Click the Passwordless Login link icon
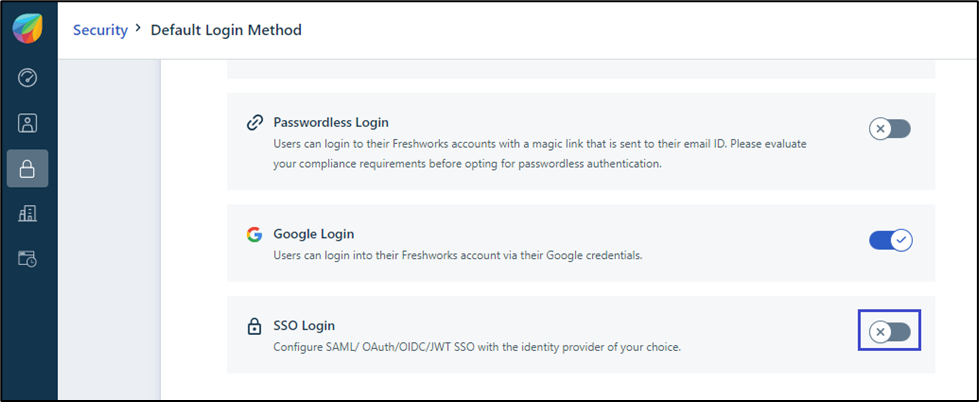This screenshot has height=402, width=979. click(254, 123)
